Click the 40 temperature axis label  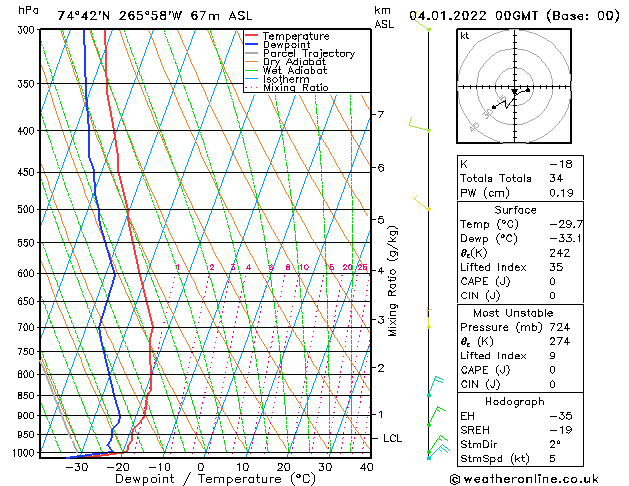[x=366, y=467]
